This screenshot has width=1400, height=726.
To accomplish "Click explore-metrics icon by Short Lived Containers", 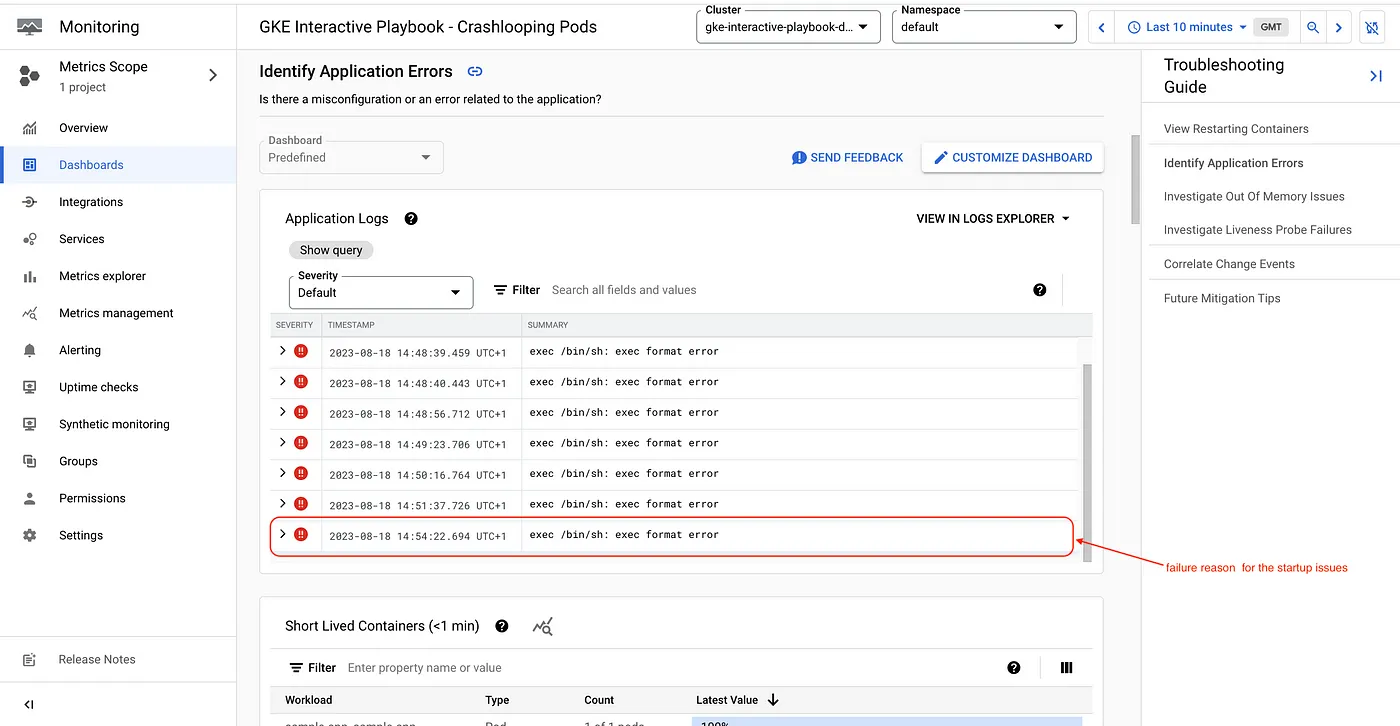I will pos(543,627).
